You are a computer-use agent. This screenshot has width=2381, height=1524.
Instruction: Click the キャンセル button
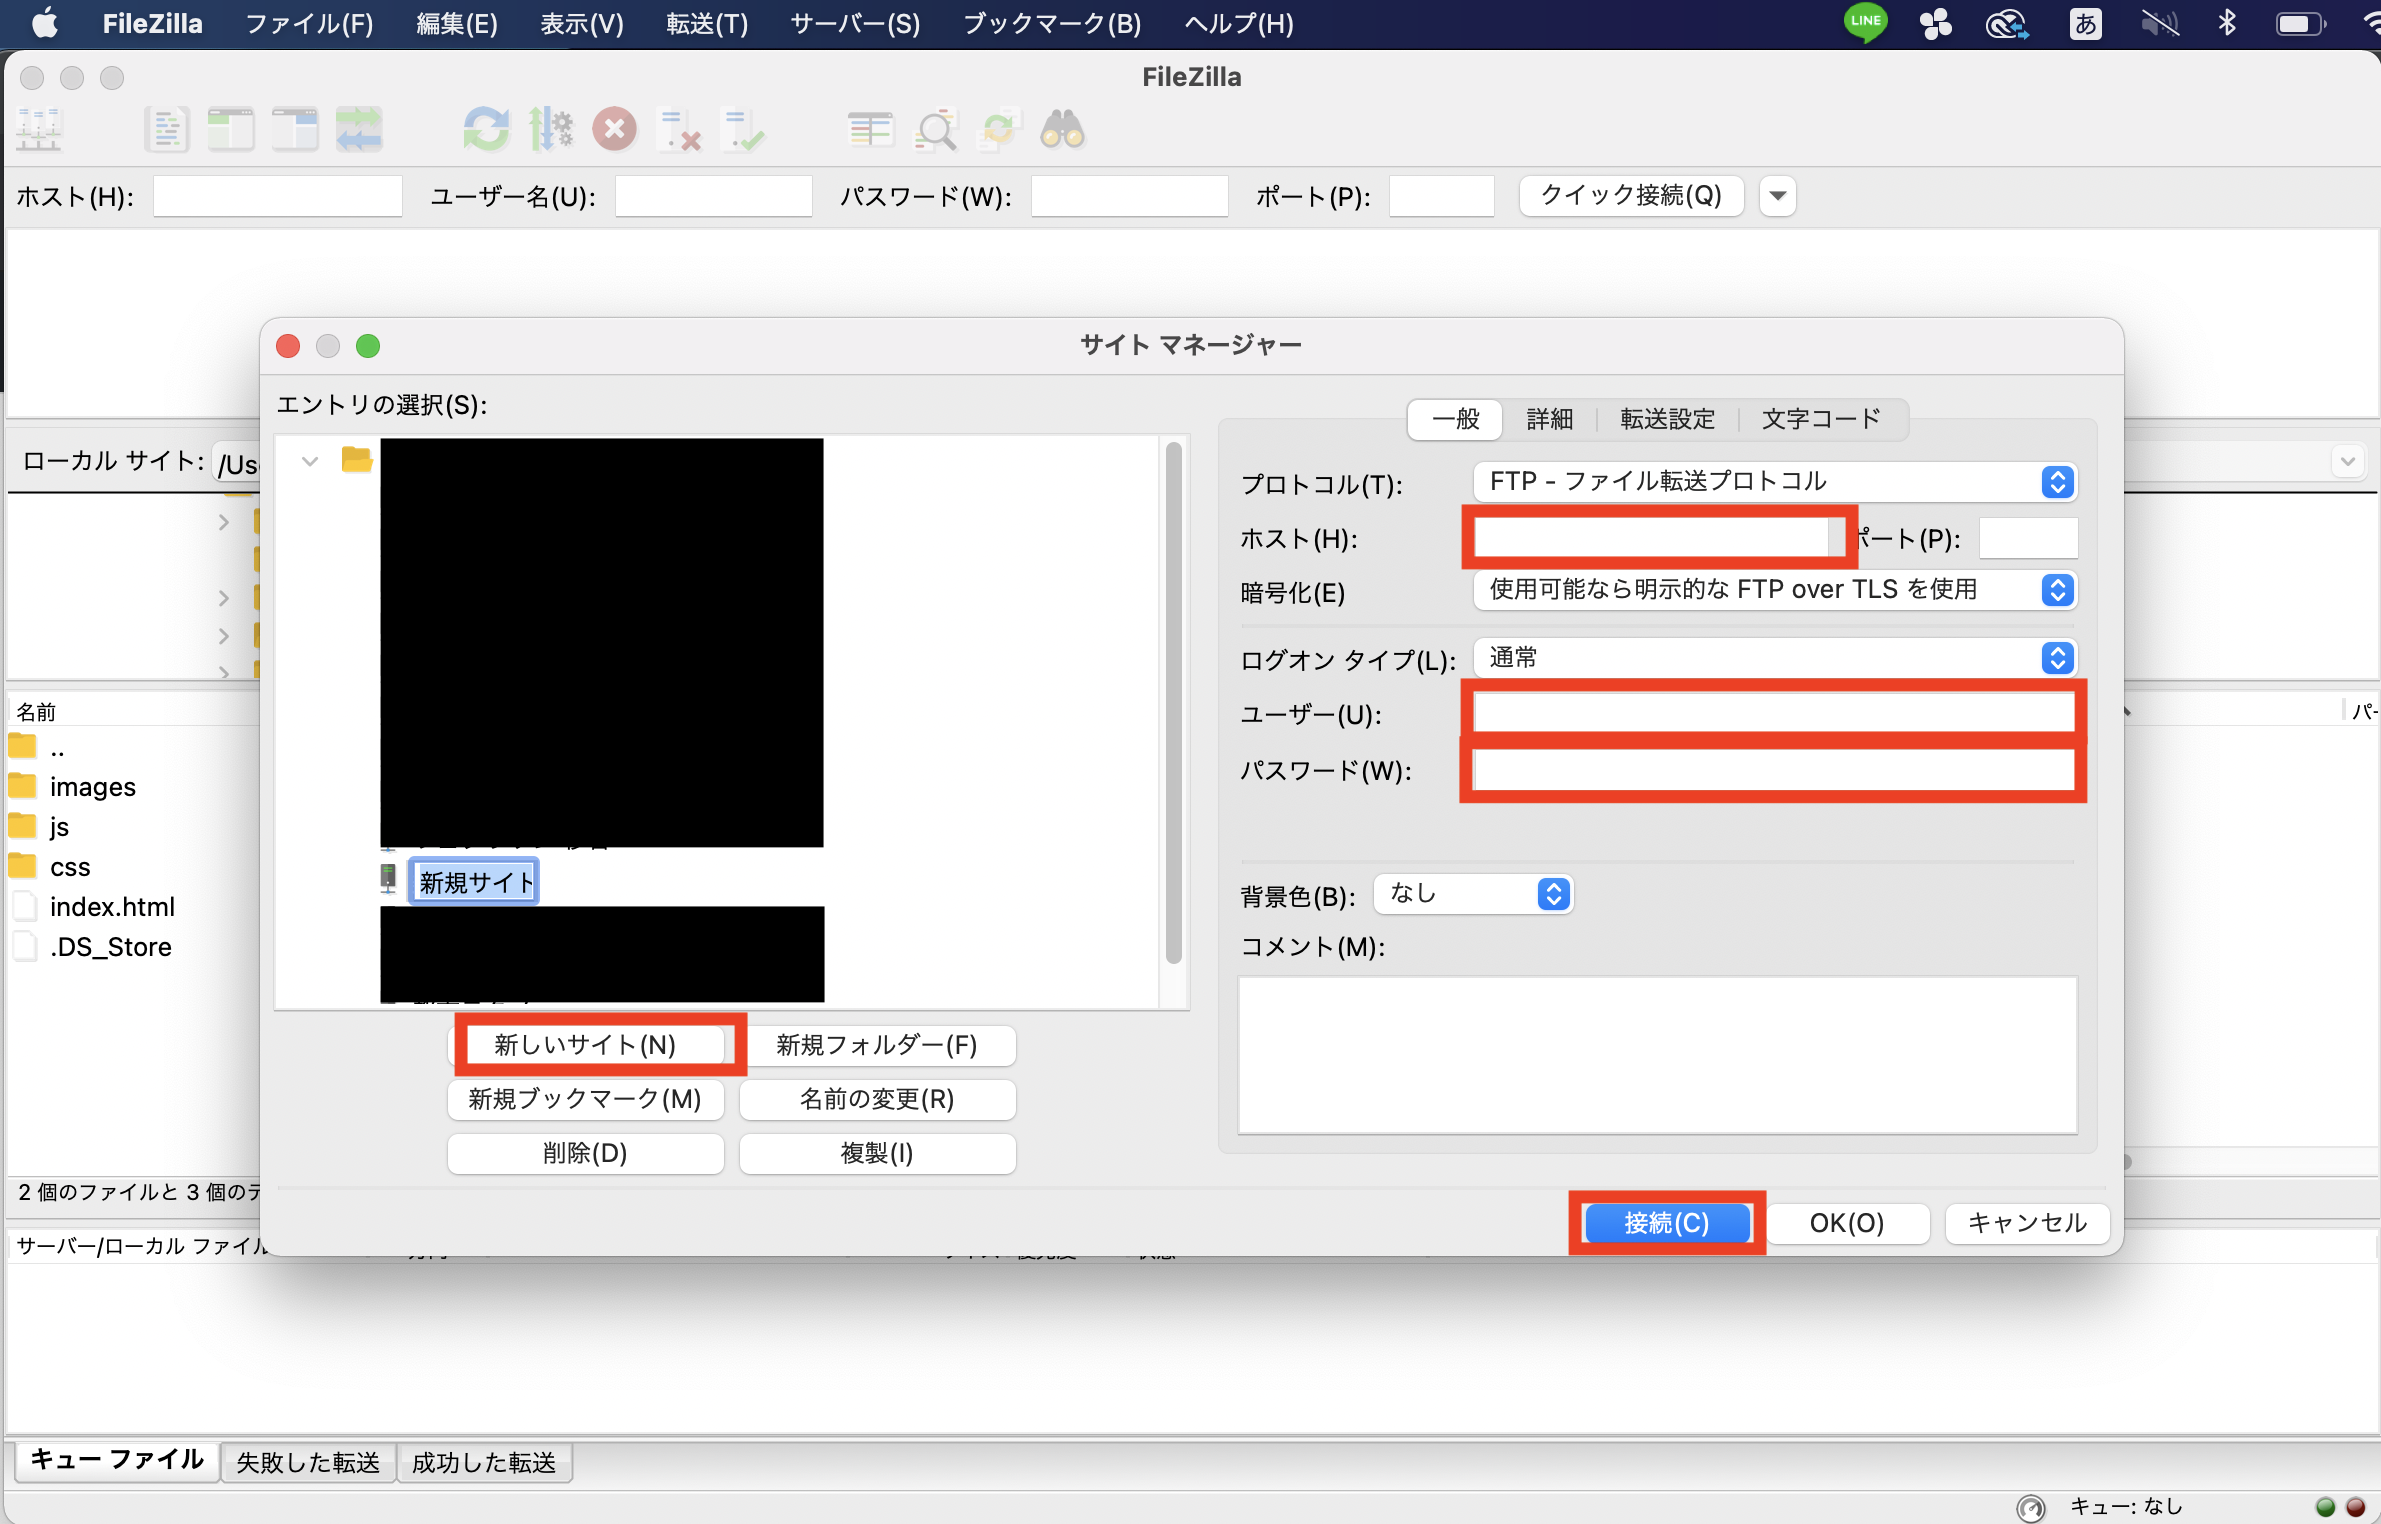click(2027, 1222)
